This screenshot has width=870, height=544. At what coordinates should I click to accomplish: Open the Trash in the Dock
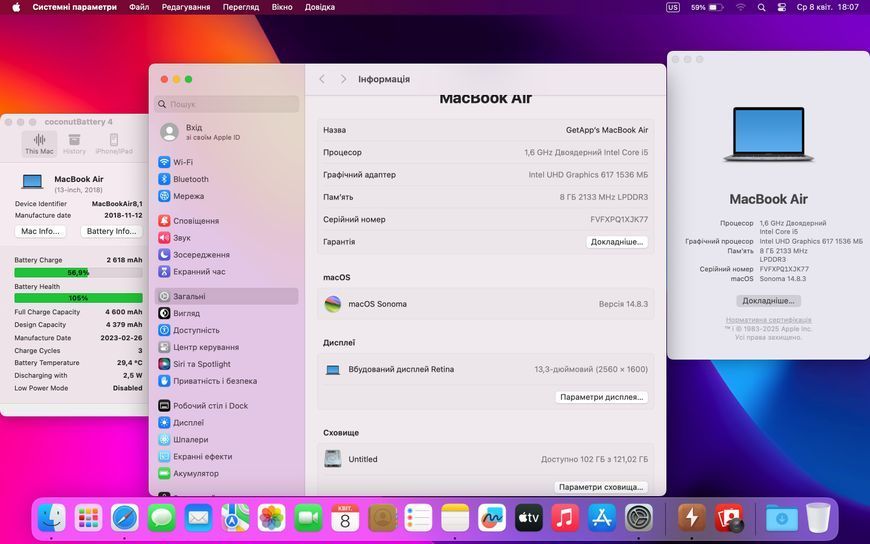pyautogui.click(x=818, y=518)
